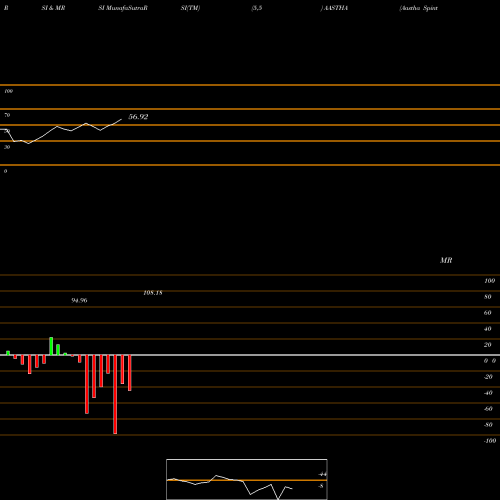Select the tallest green histogram bar
500x500 pixels.
tap(51, 346)
